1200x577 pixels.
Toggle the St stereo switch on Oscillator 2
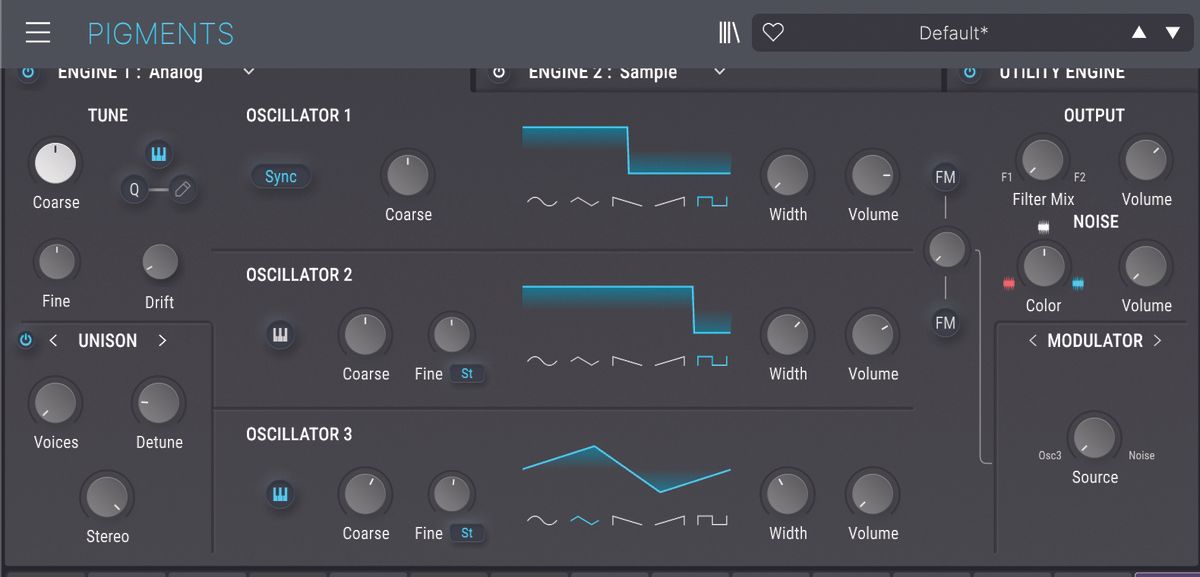[466, 373]
